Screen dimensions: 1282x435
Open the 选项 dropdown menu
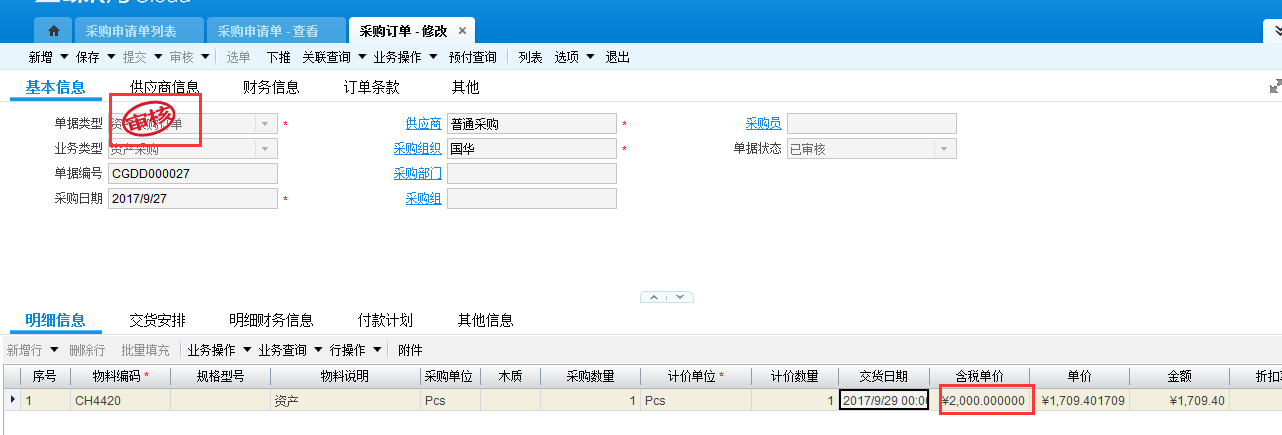590,57
